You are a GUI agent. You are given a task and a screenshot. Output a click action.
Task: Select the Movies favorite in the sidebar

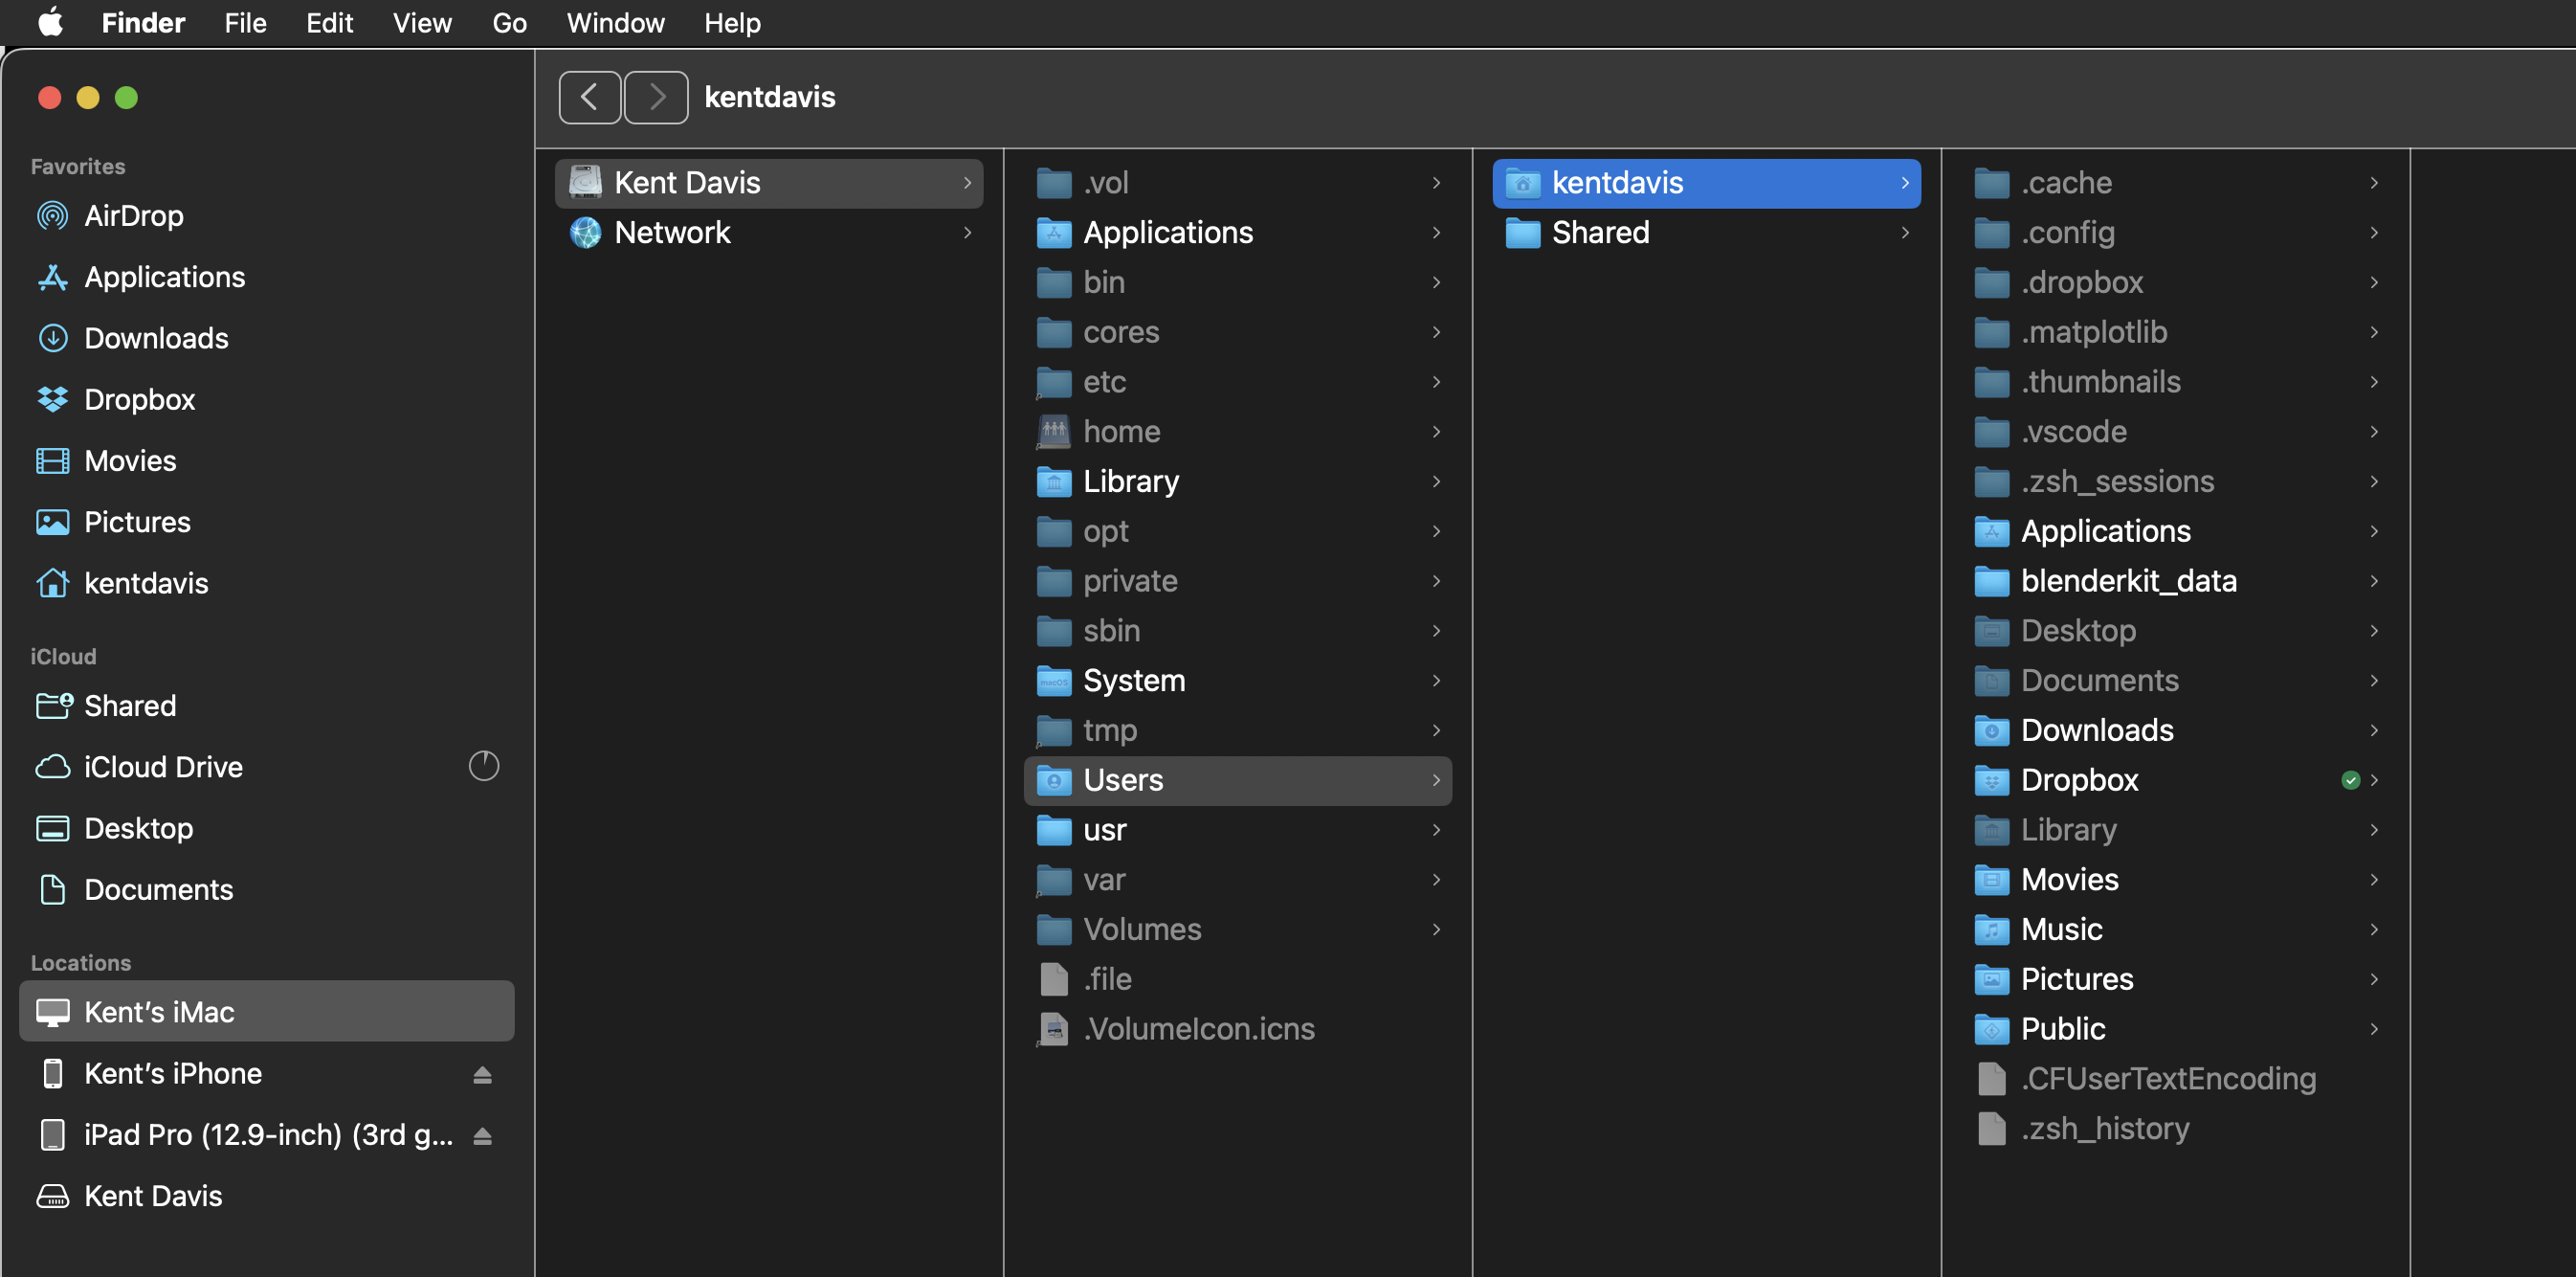pos(130,460)
